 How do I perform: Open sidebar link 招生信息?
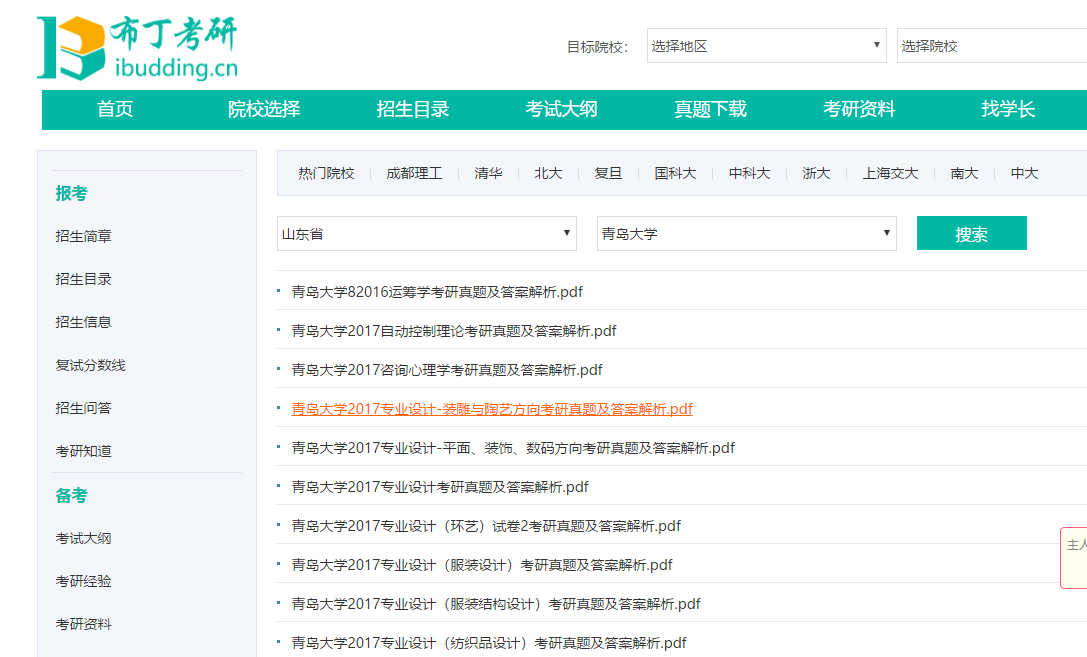point(84,322)
